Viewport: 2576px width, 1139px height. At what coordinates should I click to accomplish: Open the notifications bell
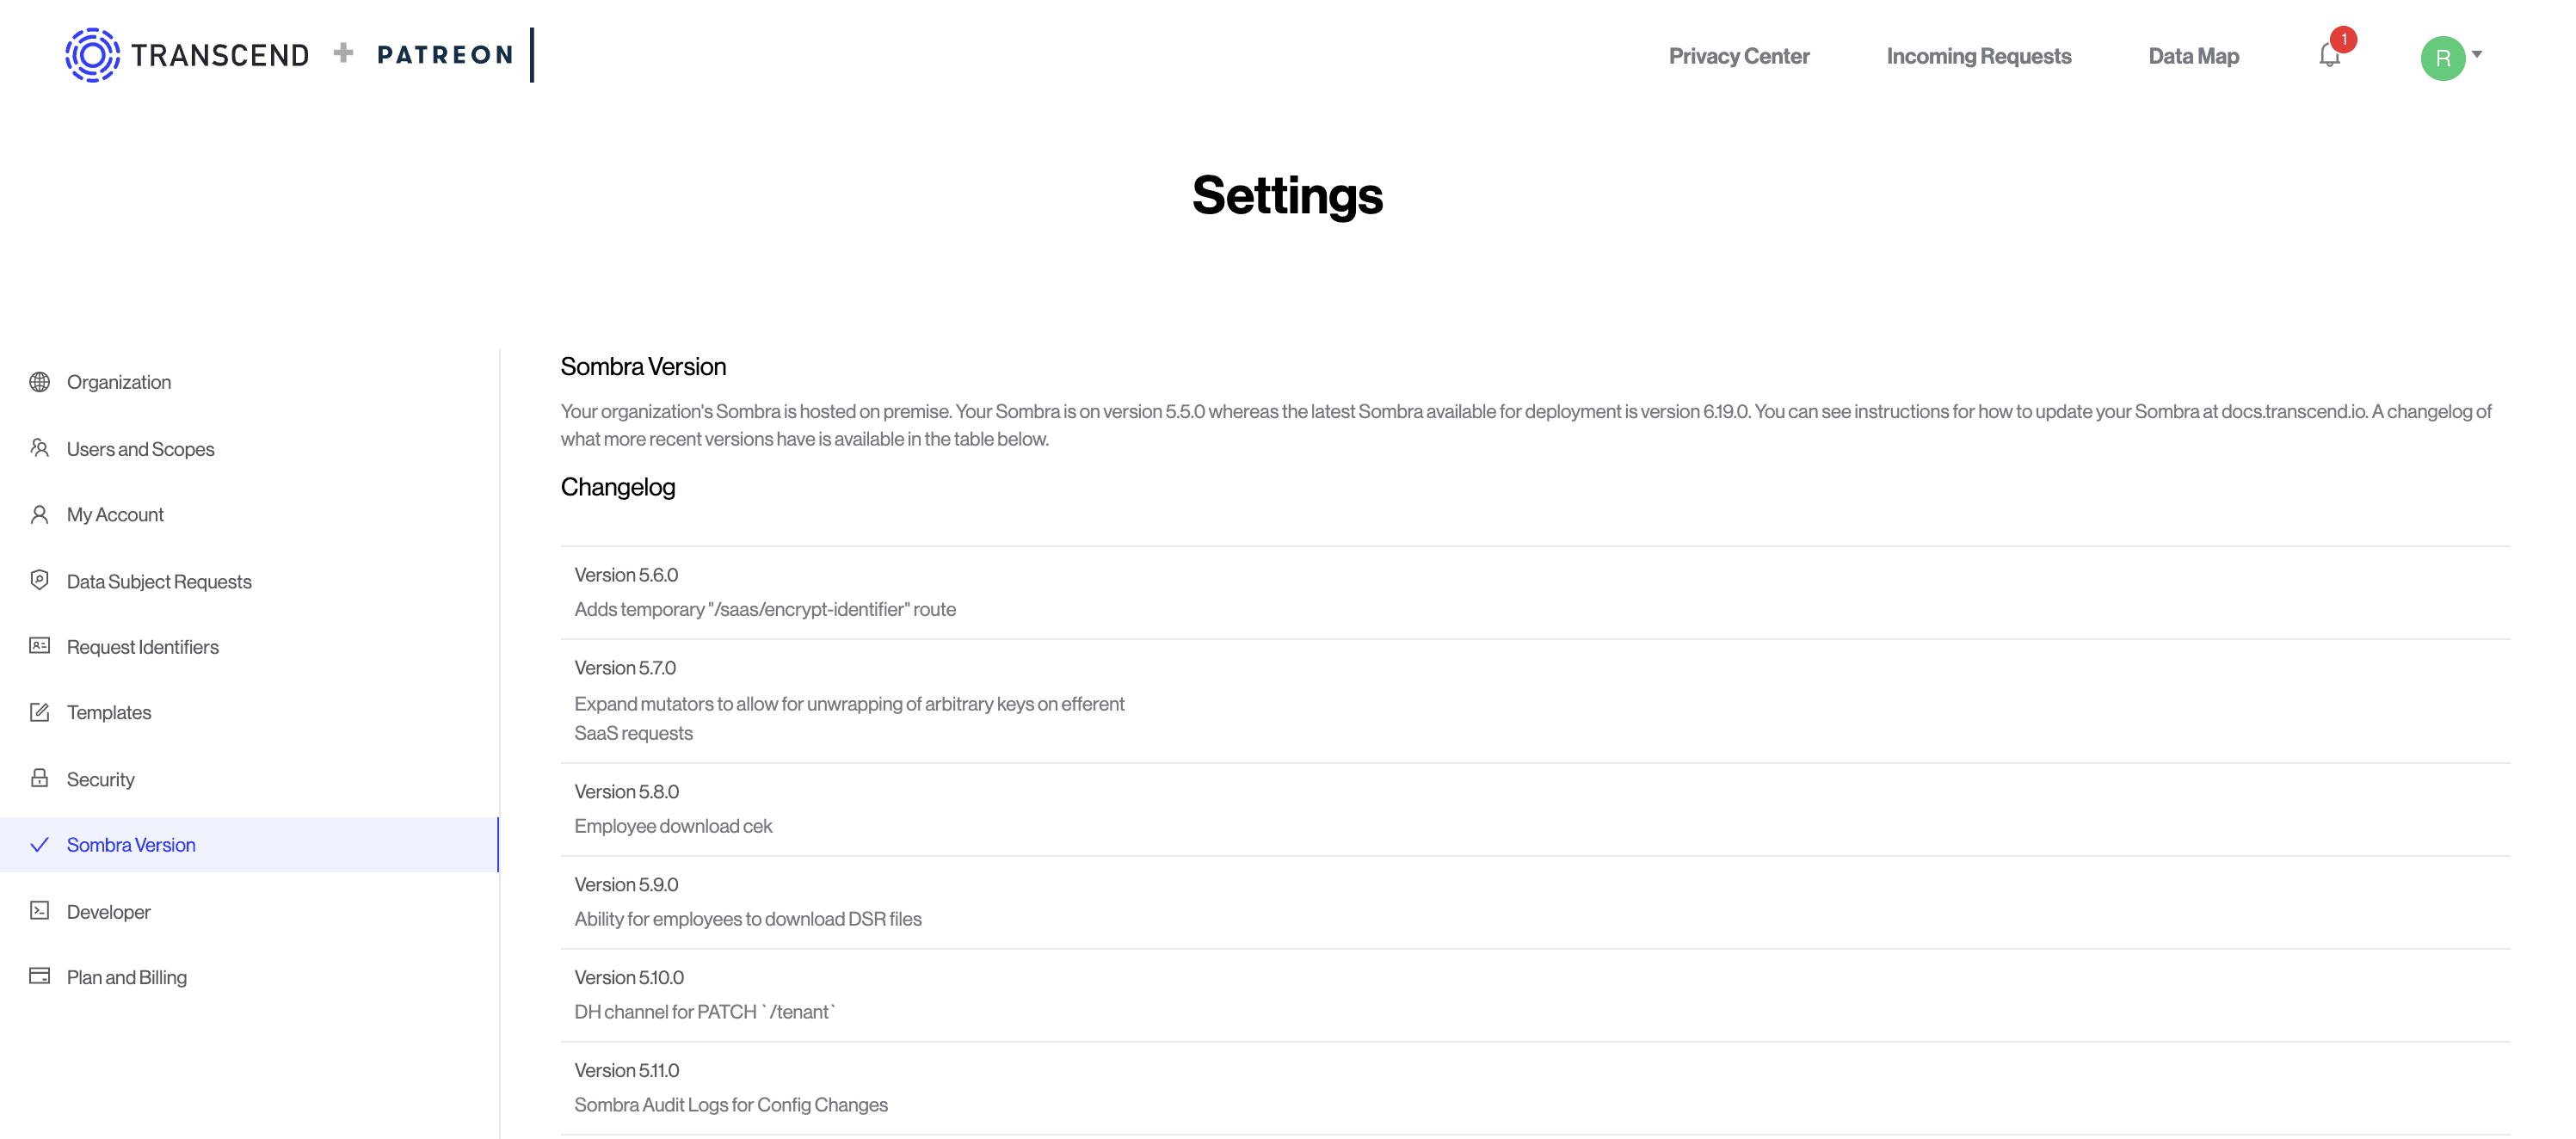point(2329,56)
